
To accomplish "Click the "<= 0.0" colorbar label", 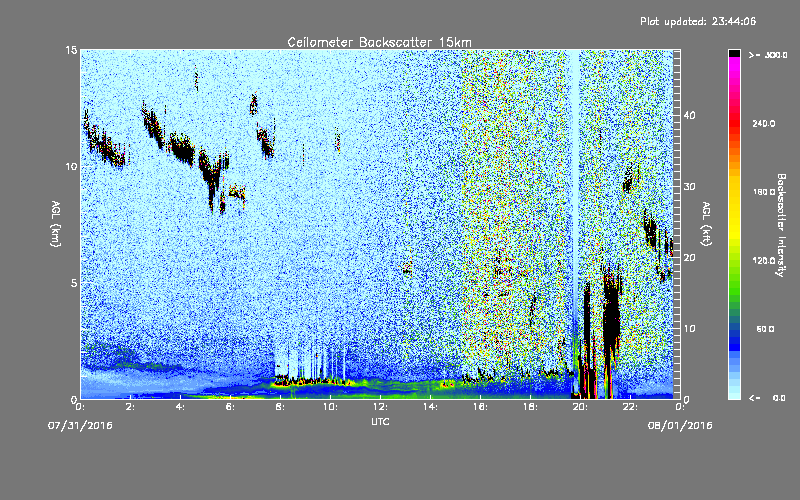I will coord(767,398).
